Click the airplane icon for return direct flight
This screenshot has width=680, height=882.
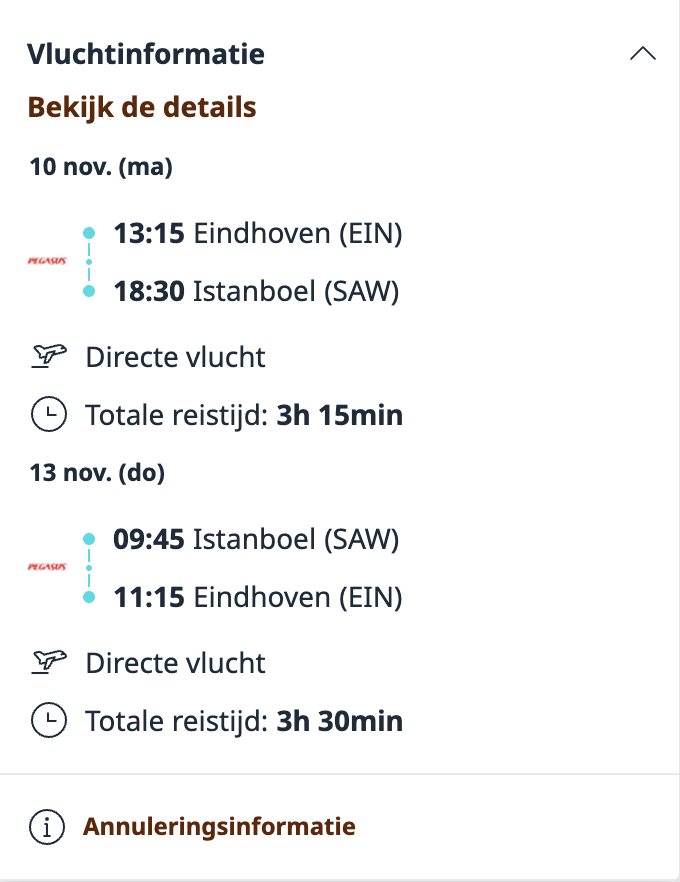pos(48,662)
